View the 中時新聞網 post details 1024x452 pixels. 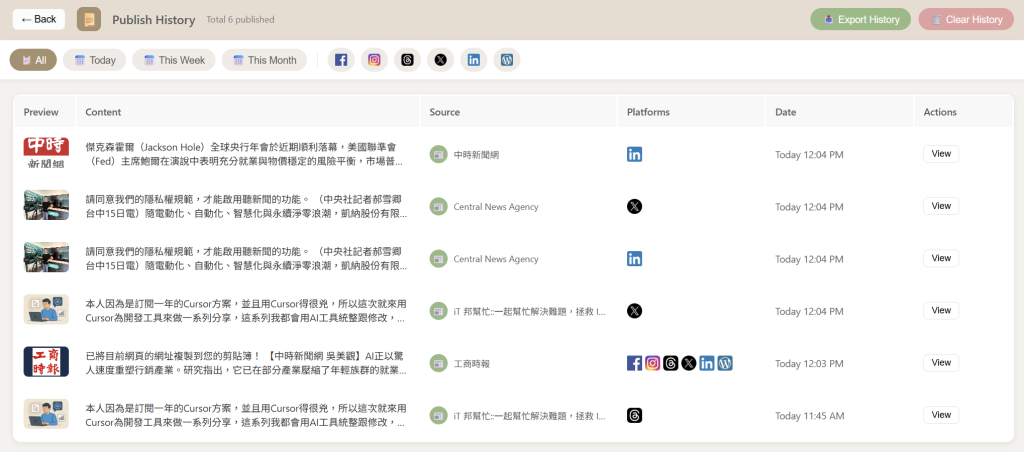[940, 154]
